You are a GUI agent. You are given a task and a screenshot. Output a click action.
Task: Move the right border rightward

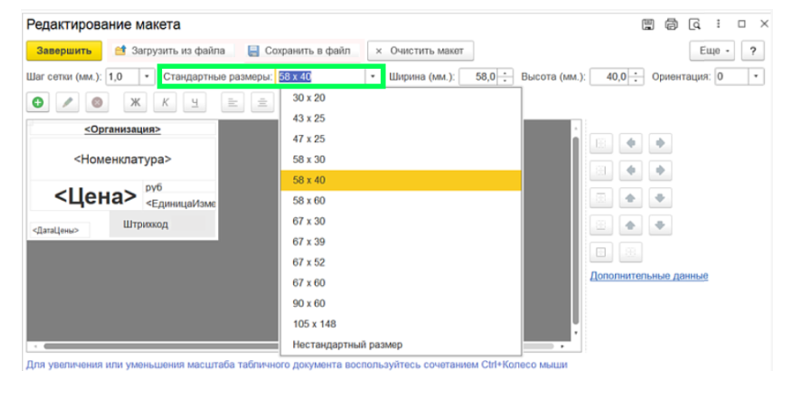click(x=660, y=171)
